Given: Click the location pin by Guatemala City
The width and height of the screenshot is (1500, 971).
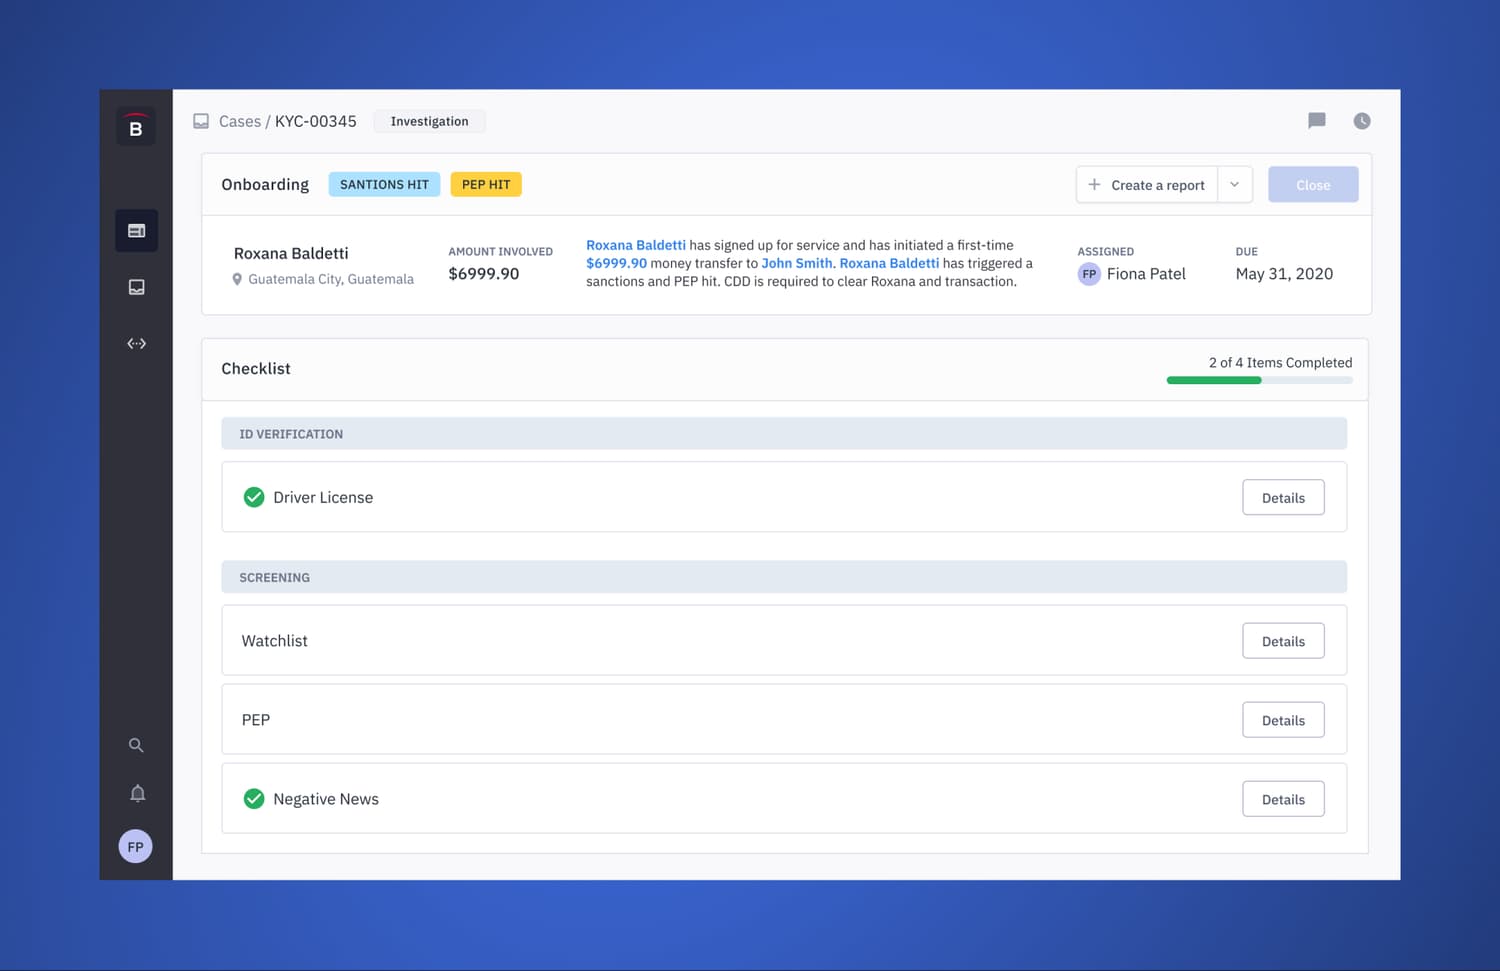Looking at the screenshot, I should point(237,280).
